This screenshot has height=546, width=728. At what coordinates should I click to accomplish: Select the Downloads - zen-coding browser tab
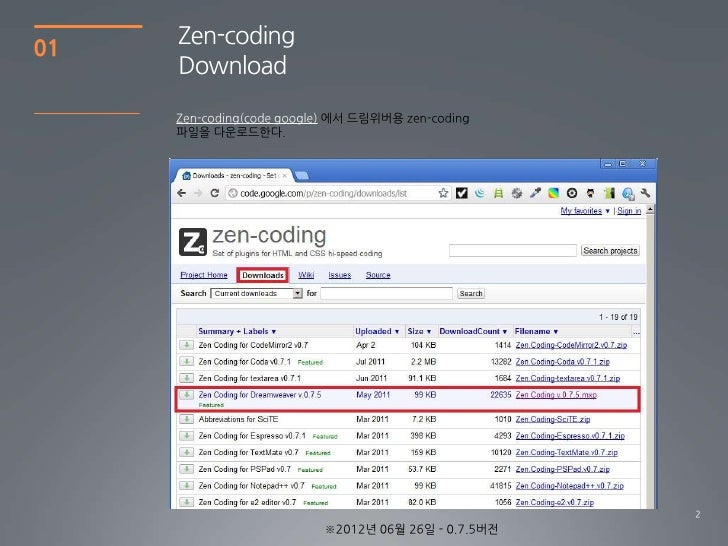(x=234, y=176)
